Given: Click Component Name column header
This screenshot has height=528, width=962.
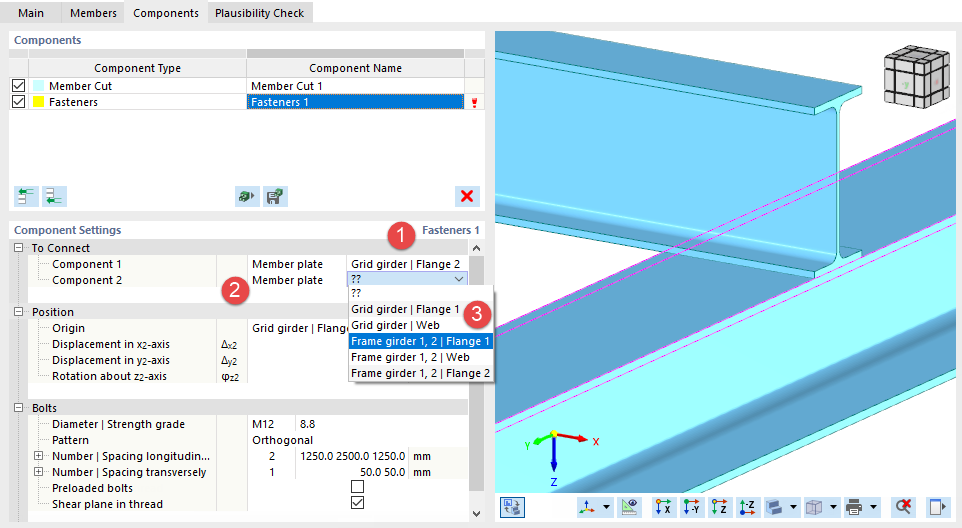Looking at the screenshot, I should click(x=355, y=68).
